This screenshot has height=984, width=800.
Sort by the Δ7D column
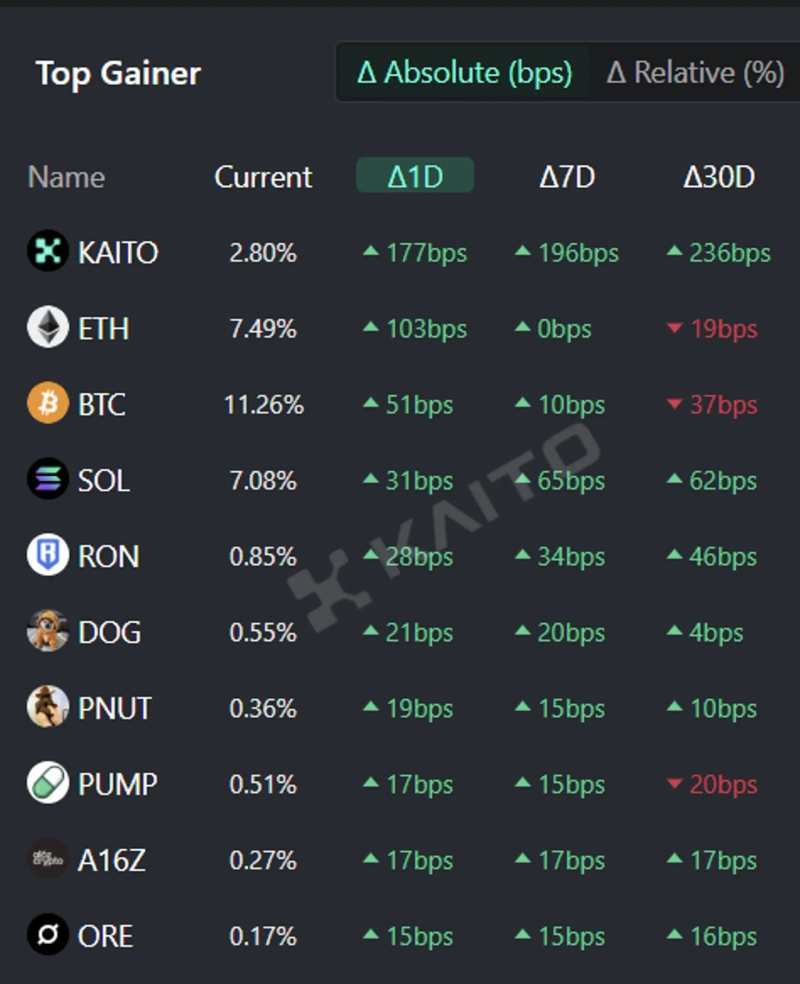[x=567, y=177]
